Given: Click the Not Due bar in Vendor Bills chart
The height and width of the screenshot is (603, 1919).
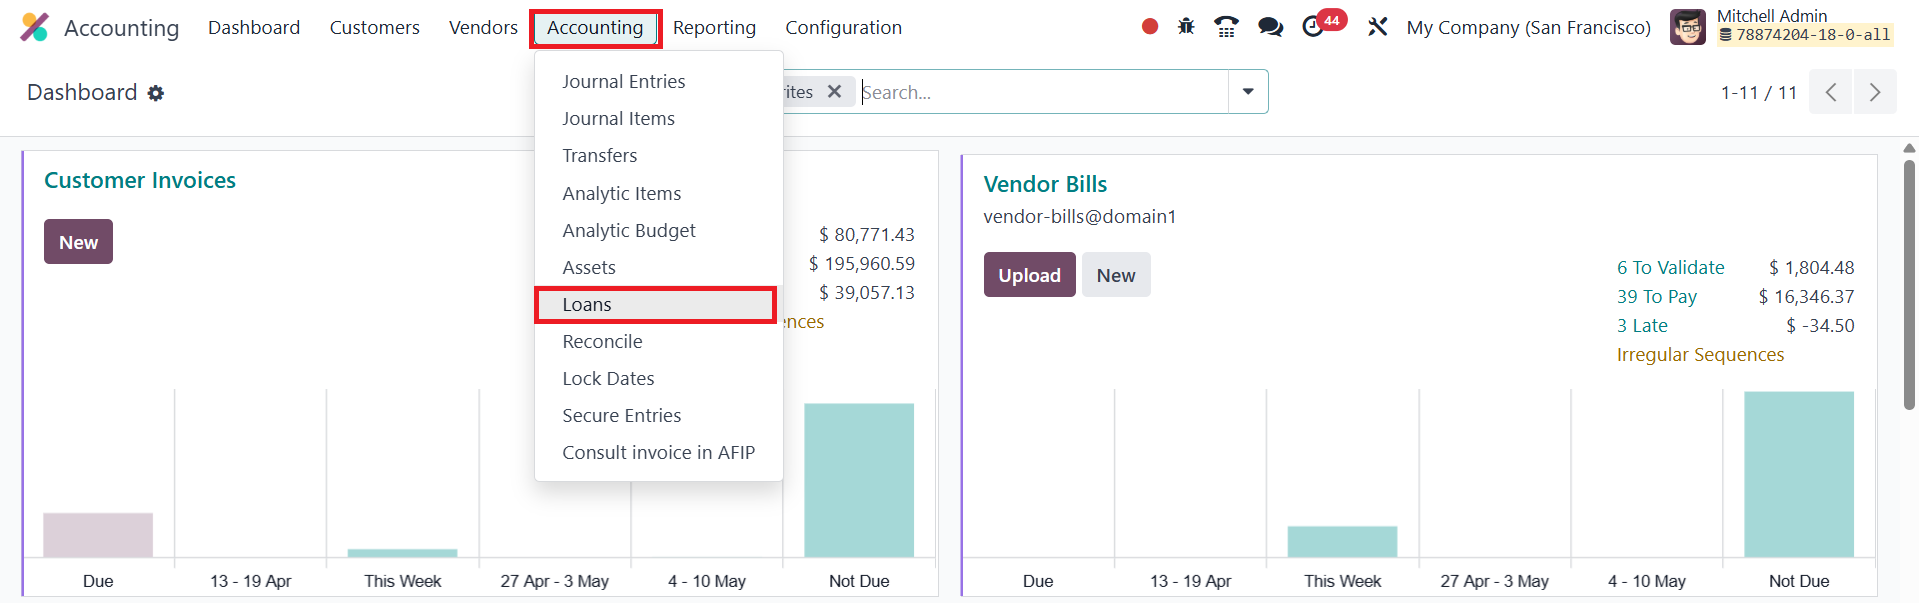Looking at the screenshot, I should (x=1798, y=474).
